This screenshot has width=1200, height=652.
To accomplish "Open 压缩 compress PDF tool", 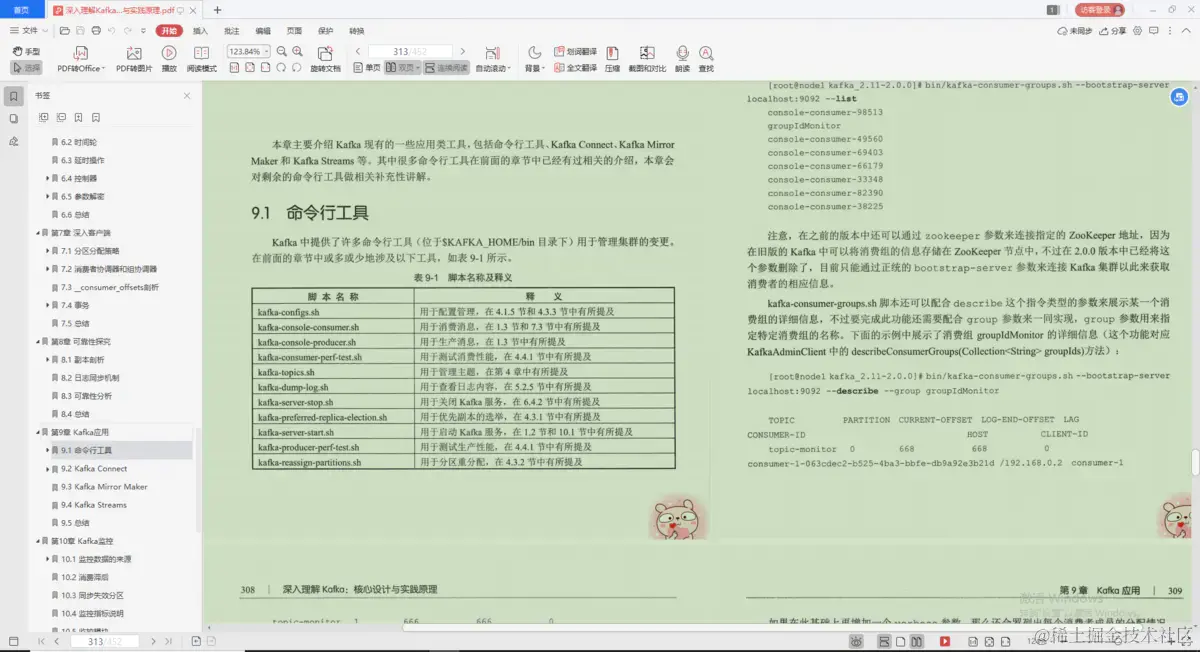I will pyautogui.click(x=612, y=59).
